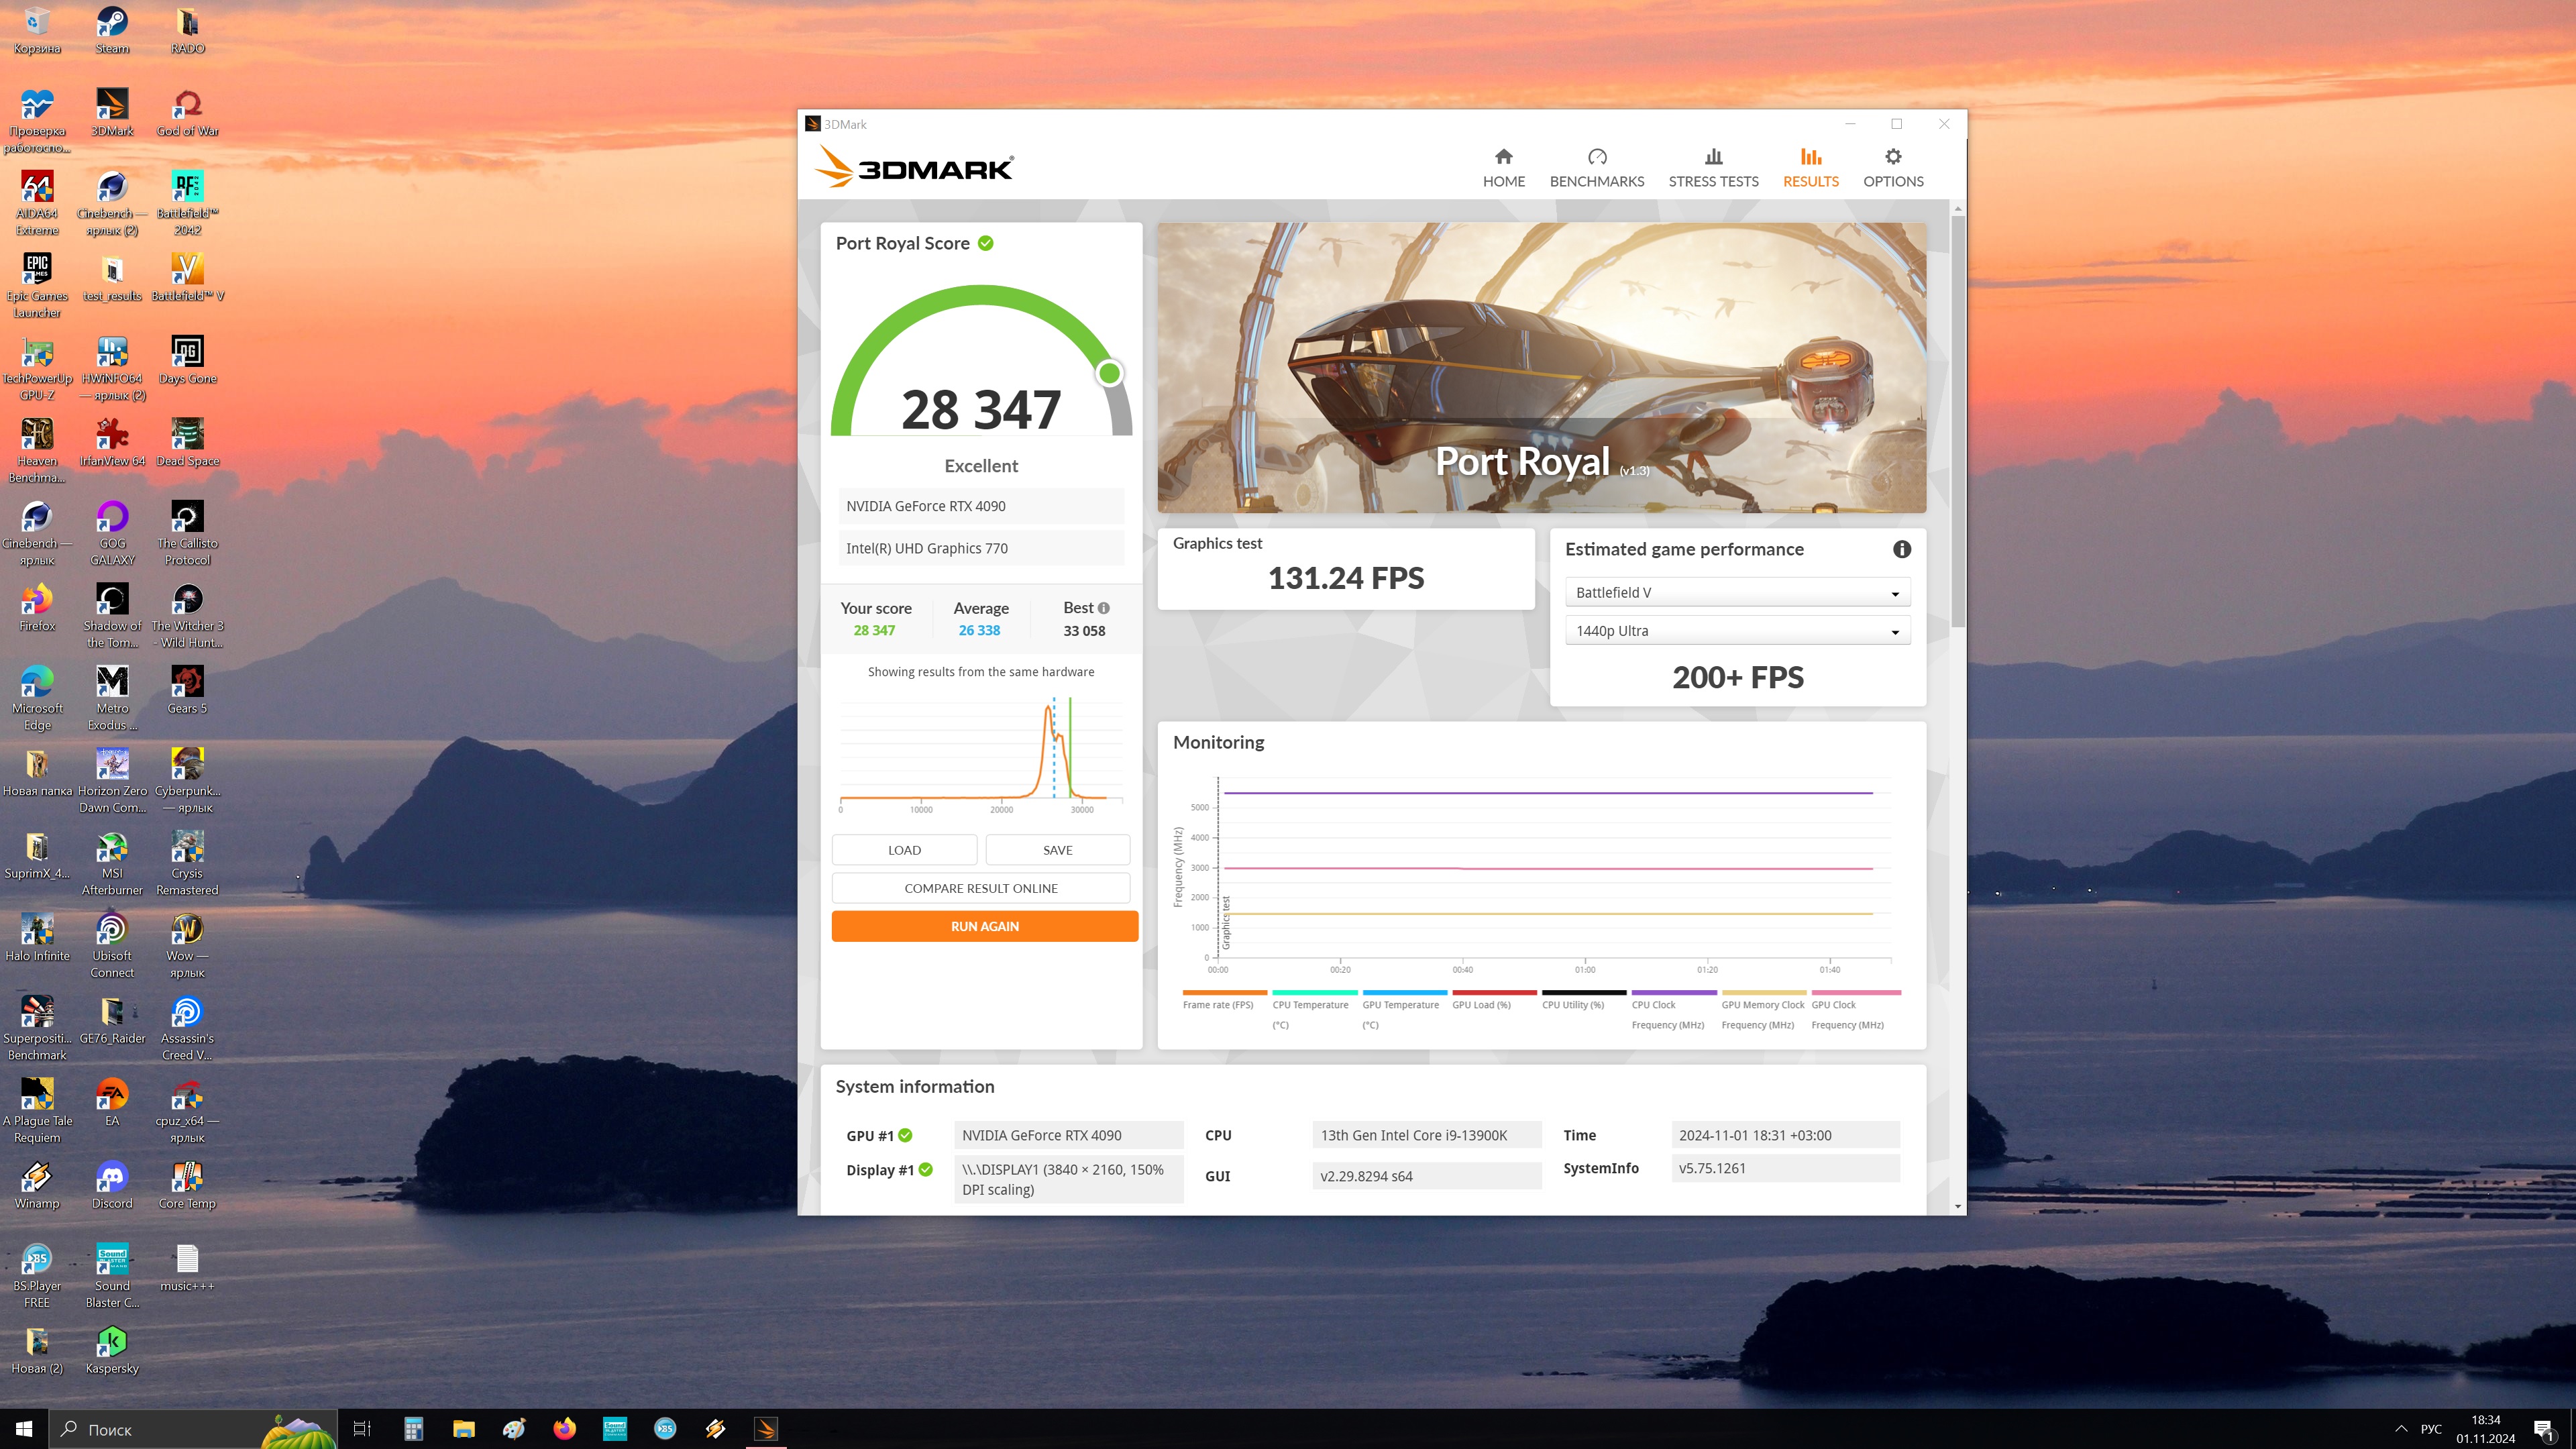Open the HOME tab in 3DMark
The height and width of the screenshot is (1449, 2576).
pyautogui.click(x=1503, y=167)
